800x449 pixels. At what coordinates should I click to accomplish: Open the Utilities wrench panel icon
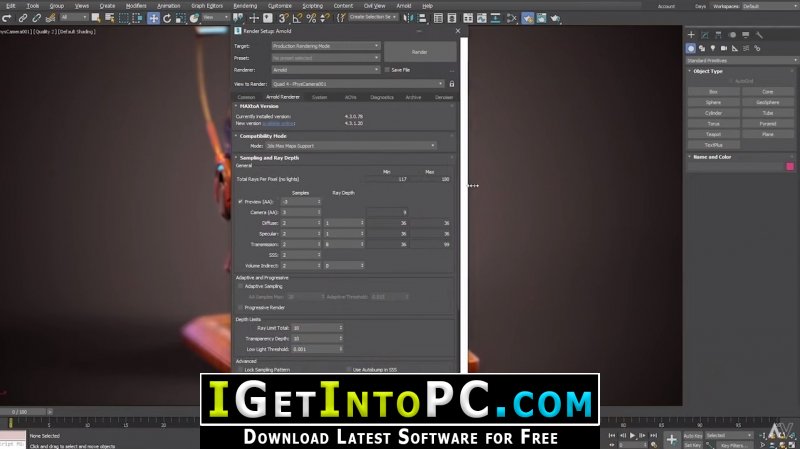pyautogui.click(x=759, y=35)
